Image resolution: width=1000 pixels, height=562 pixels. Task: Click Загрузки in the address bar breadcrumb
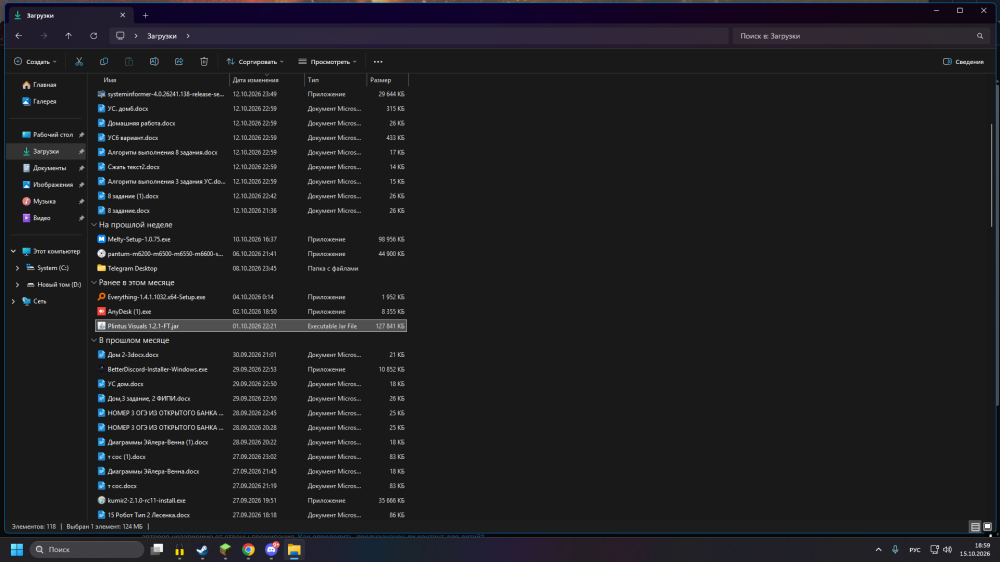click(x=162, y=36)
